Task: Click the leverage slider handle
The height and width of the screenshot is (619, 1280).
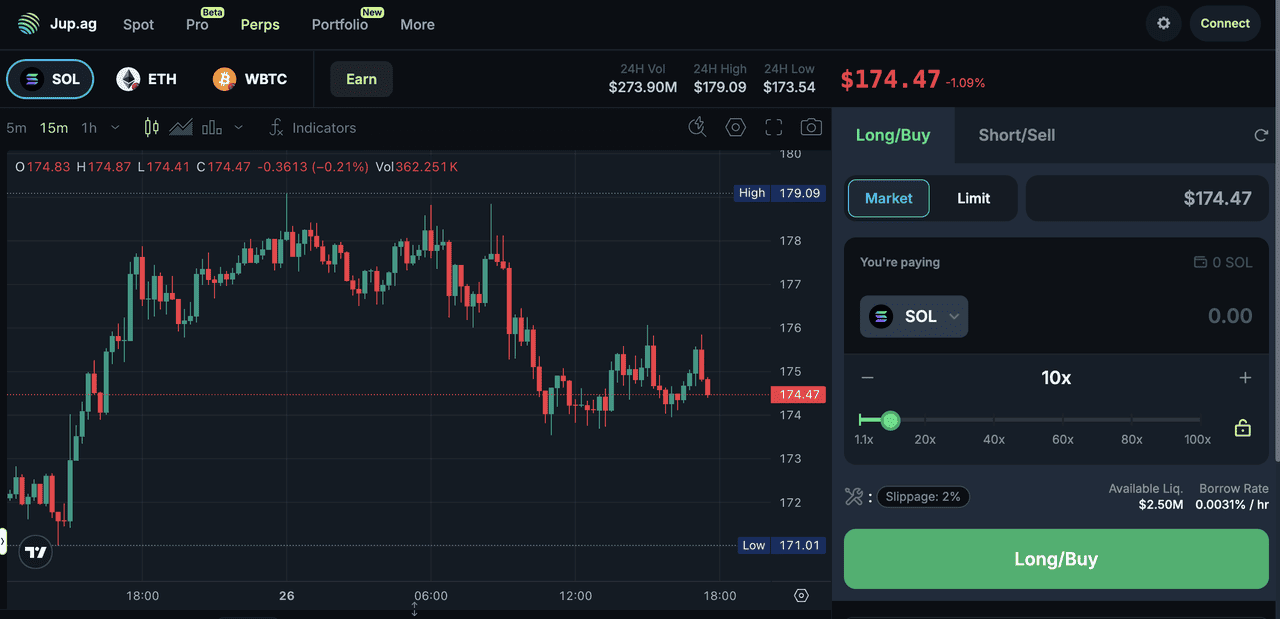Action: [x=891, y=420]
